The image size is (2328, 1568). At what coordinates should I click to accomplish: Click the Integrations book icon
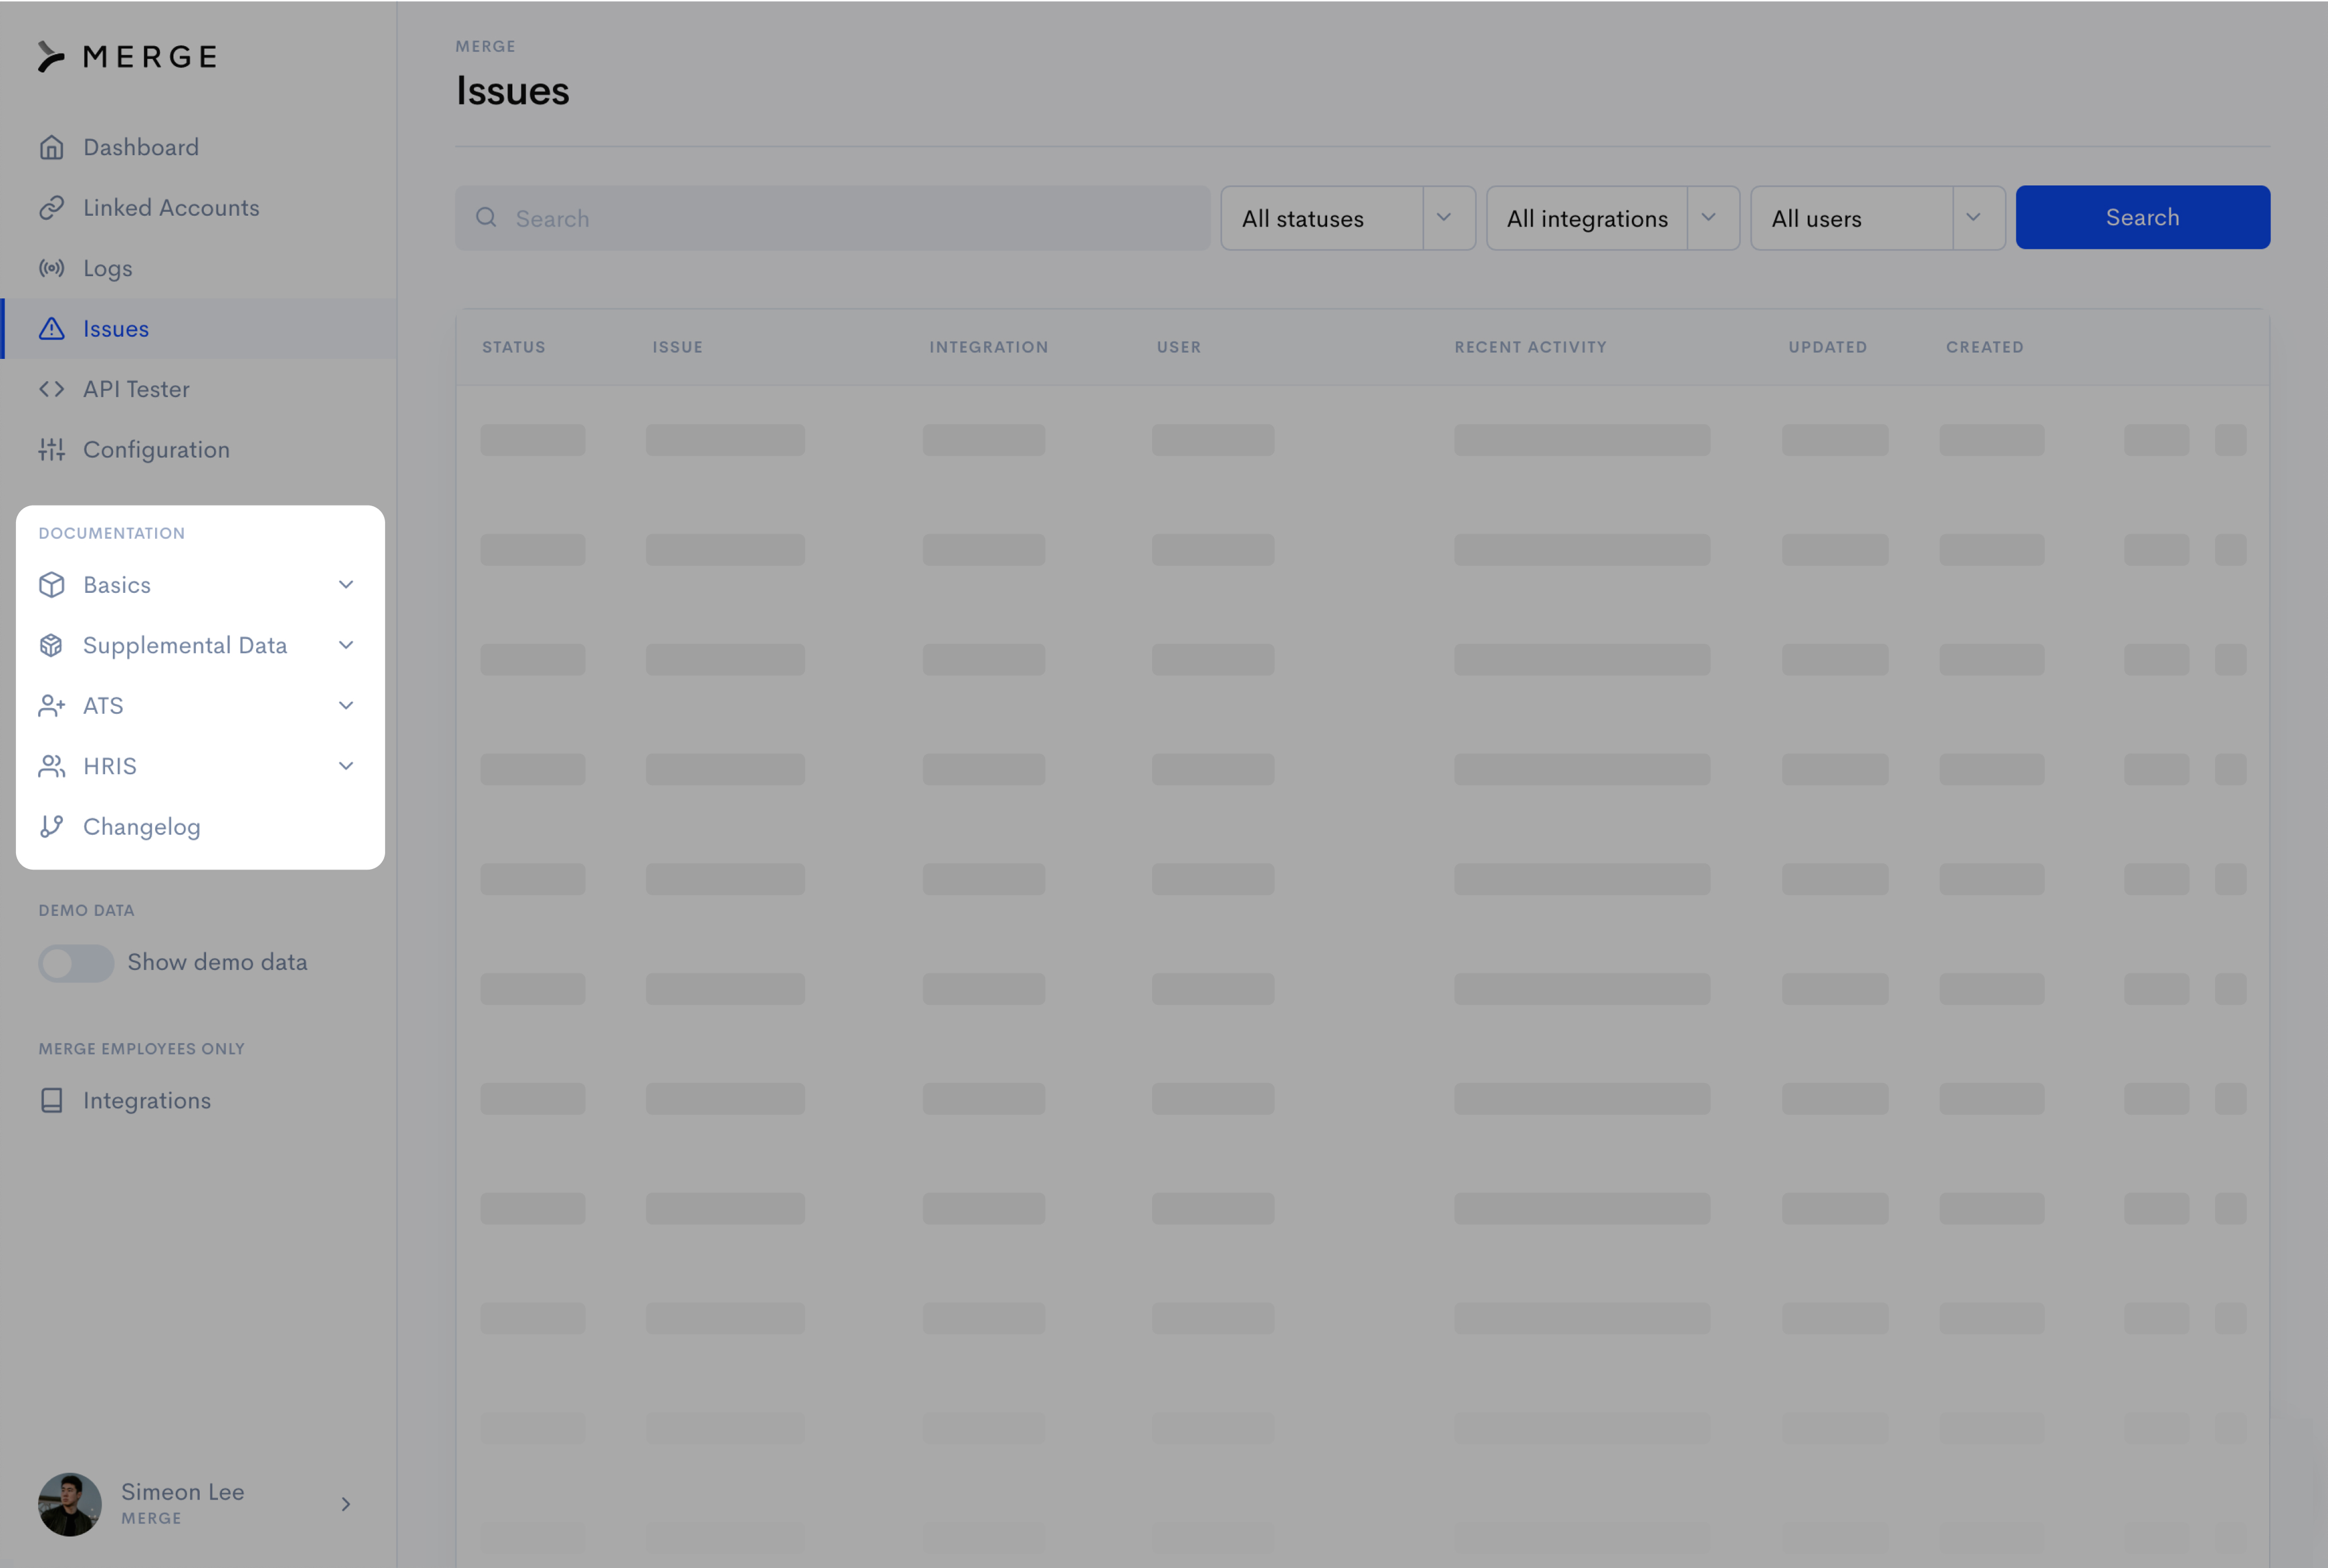pyautogui.click(x=52, y=1100)
